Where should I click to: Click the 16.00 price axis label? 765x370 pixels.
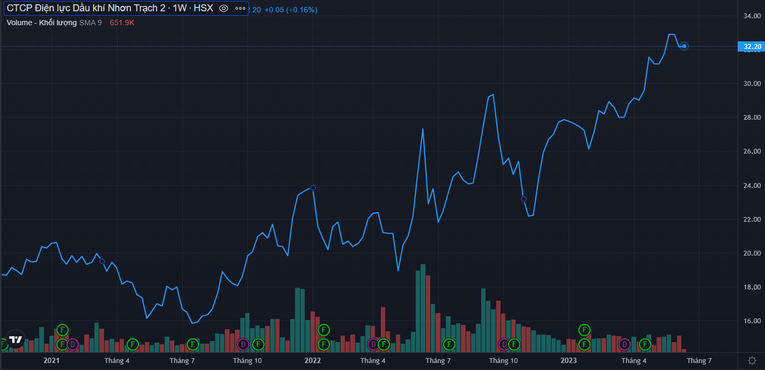[x=752, y=321]
